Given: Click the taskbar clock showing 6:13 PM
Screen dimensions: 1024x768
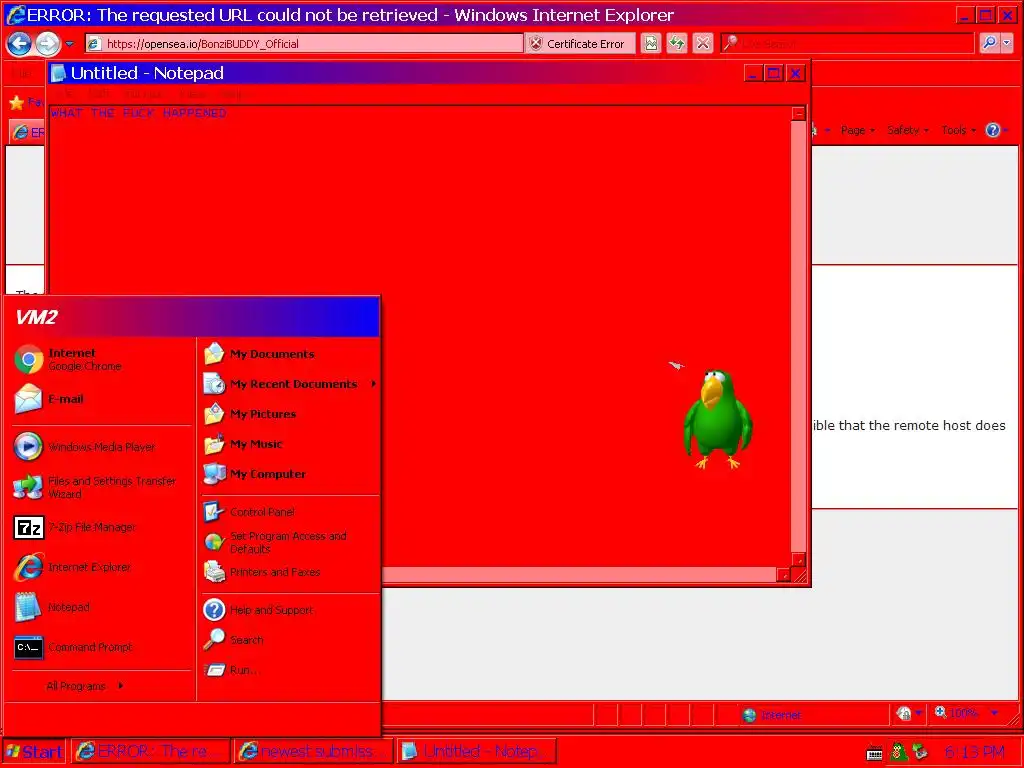Looking at the screenshot, I should click(x=974, y=752).
